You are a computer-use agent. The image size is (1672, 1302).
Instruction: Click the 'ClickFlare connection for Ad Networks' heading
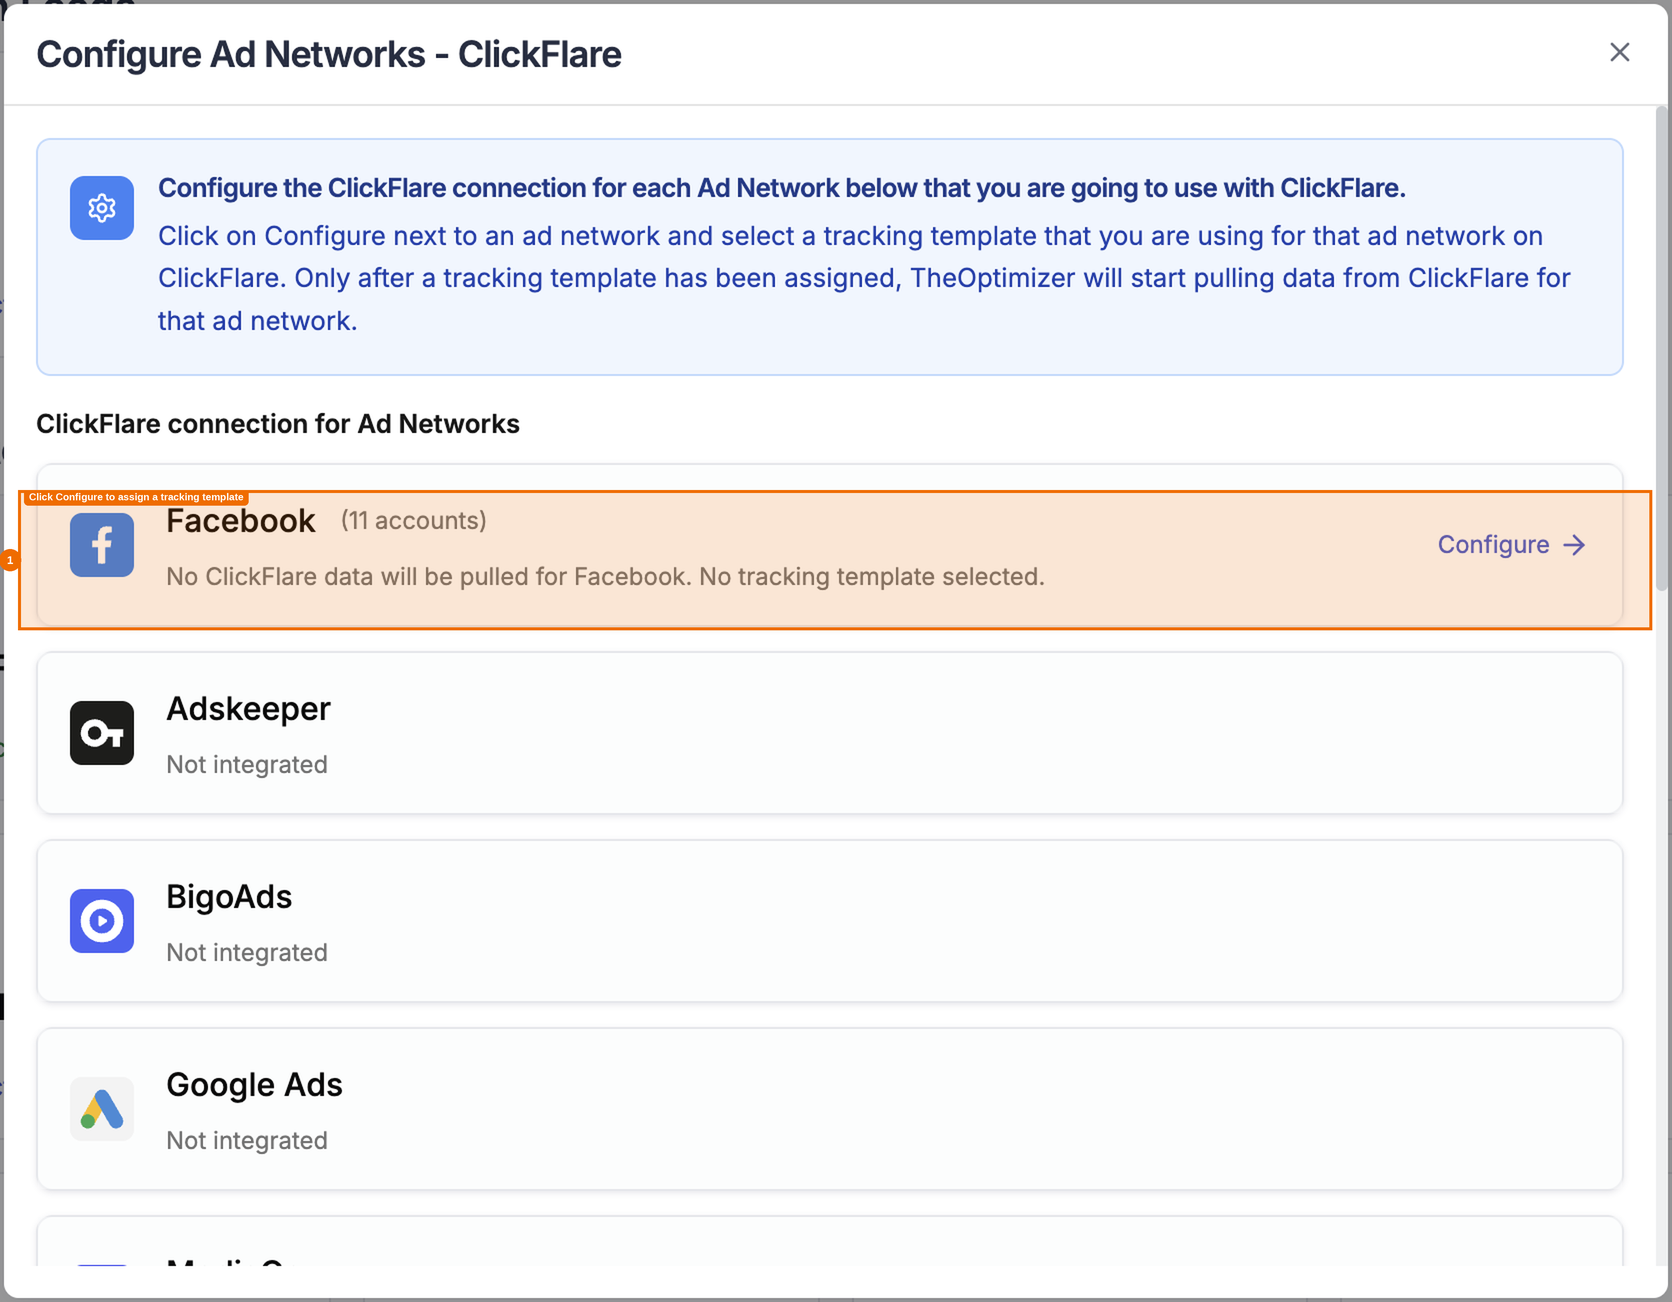pyautogui.click(x=278, y=424)
